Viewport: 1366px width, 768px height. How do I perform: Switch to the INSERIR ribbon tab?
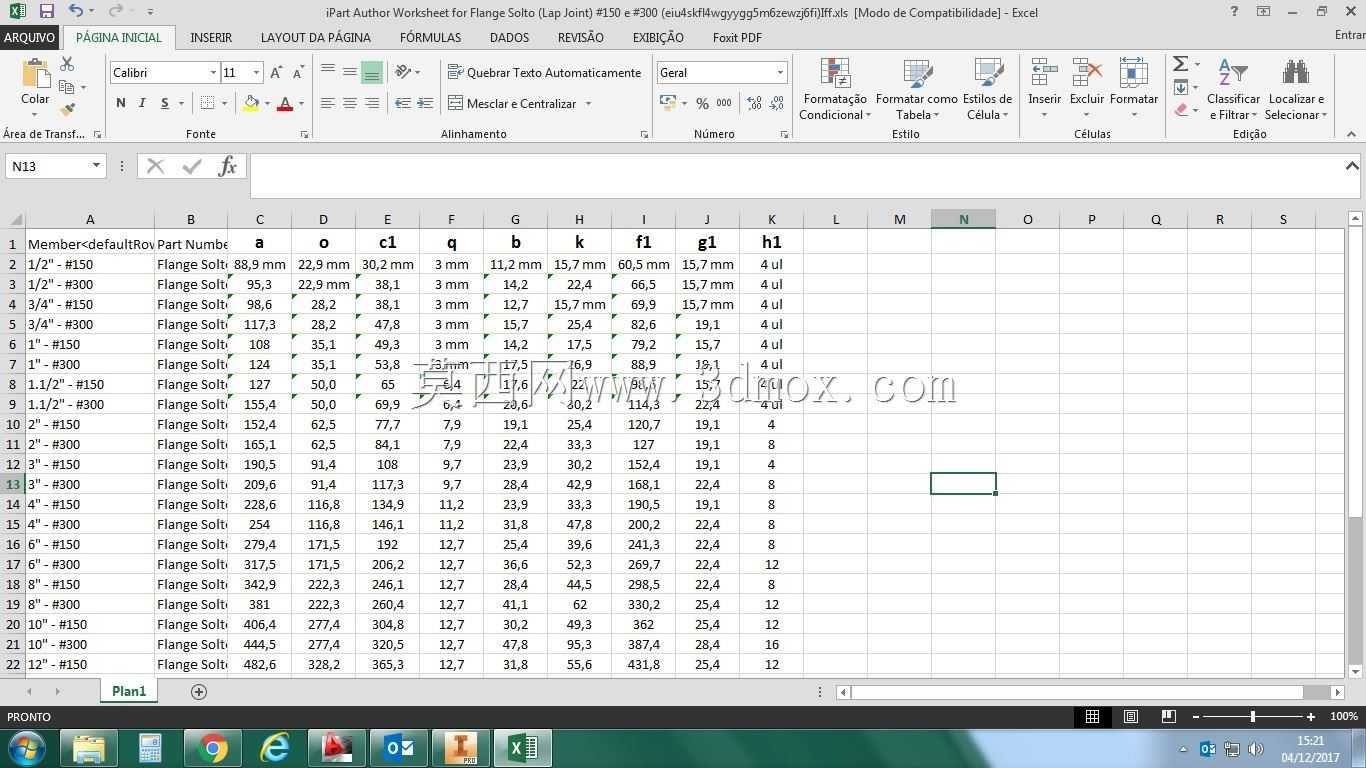[211, 37]
